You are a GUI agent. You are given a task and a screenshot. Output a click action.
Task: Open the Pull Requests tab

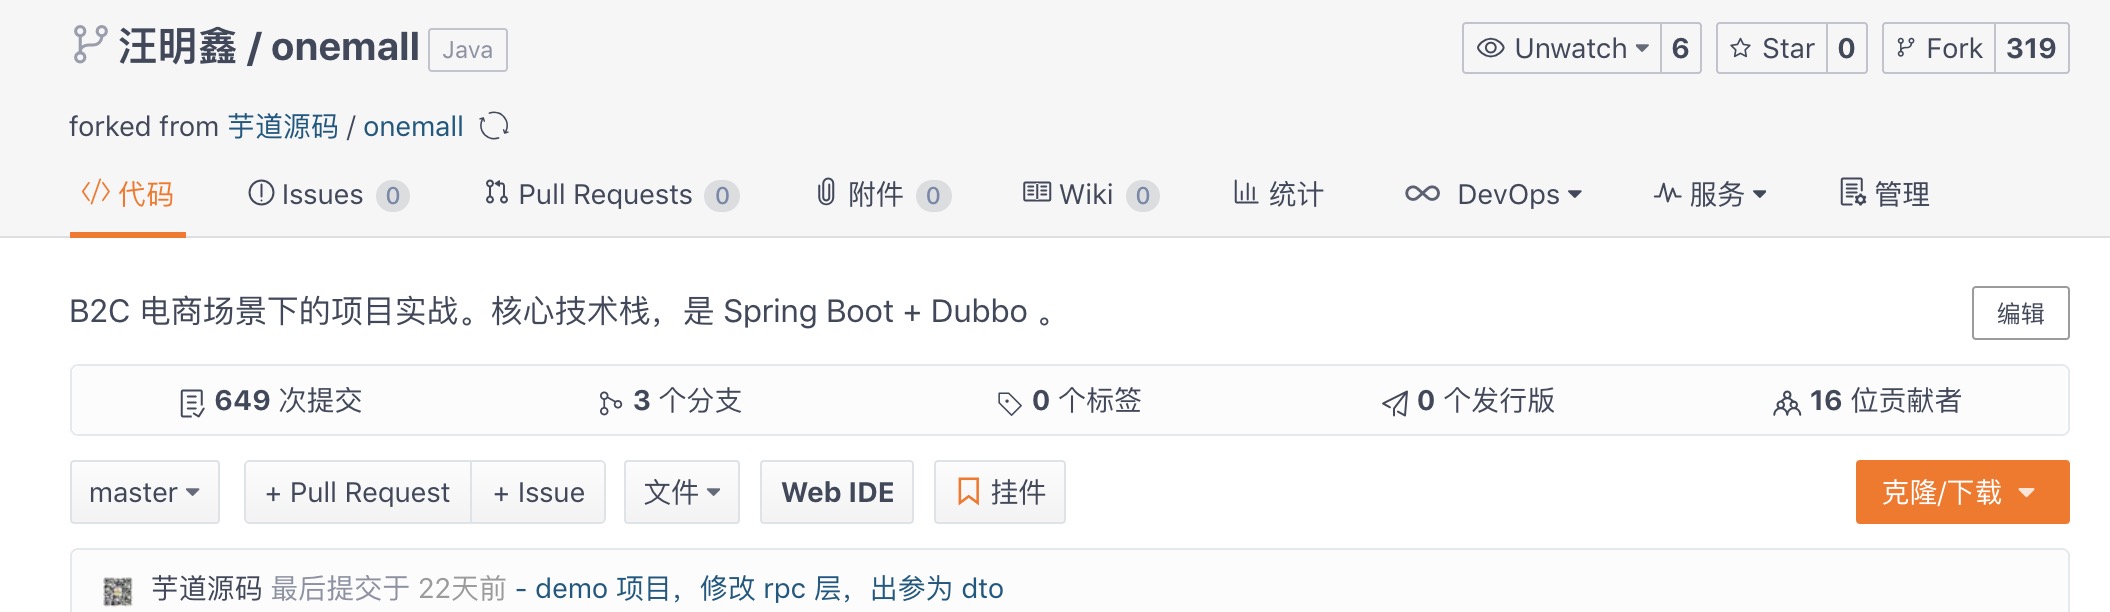[x=604, y=194]
